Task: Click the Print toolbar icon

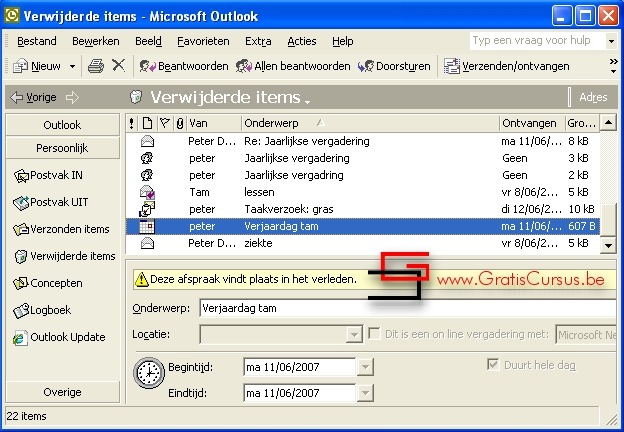Action: click(x=96, y=66)
